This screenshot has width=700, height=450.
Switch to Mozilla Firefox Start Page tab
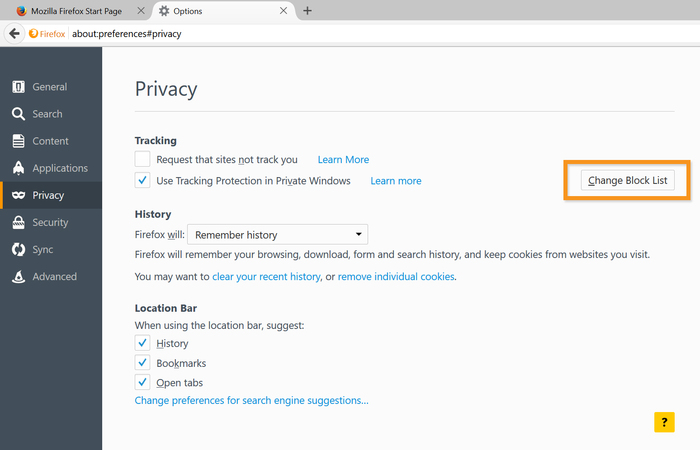tap(70, 10)
